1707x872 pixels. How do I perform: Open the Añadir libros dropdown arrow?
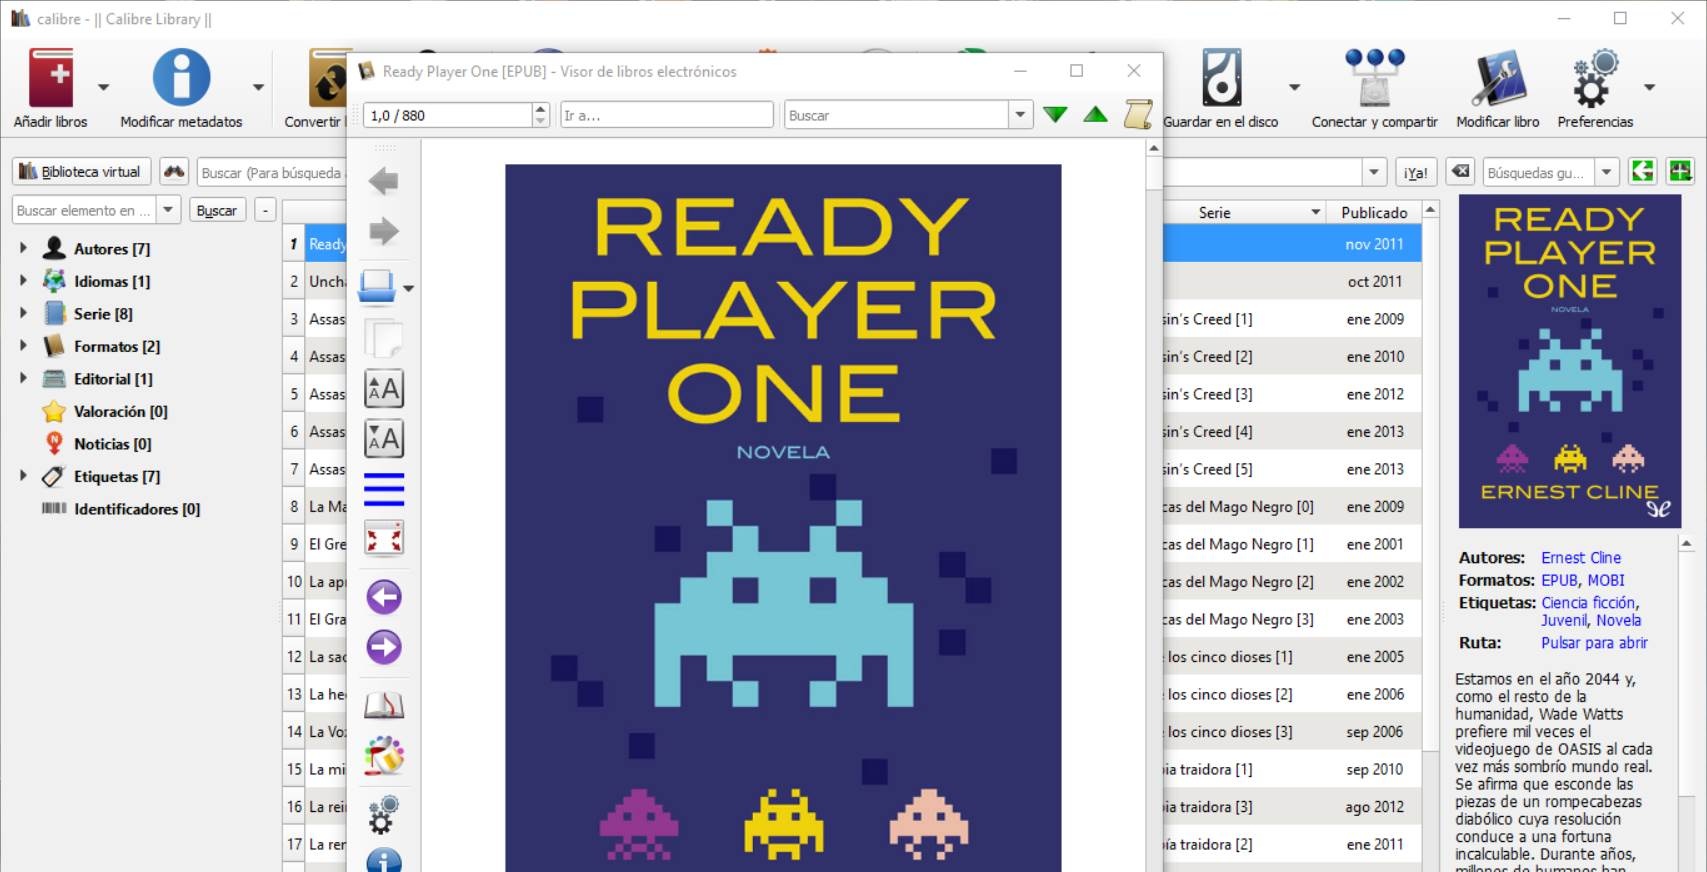103,88
